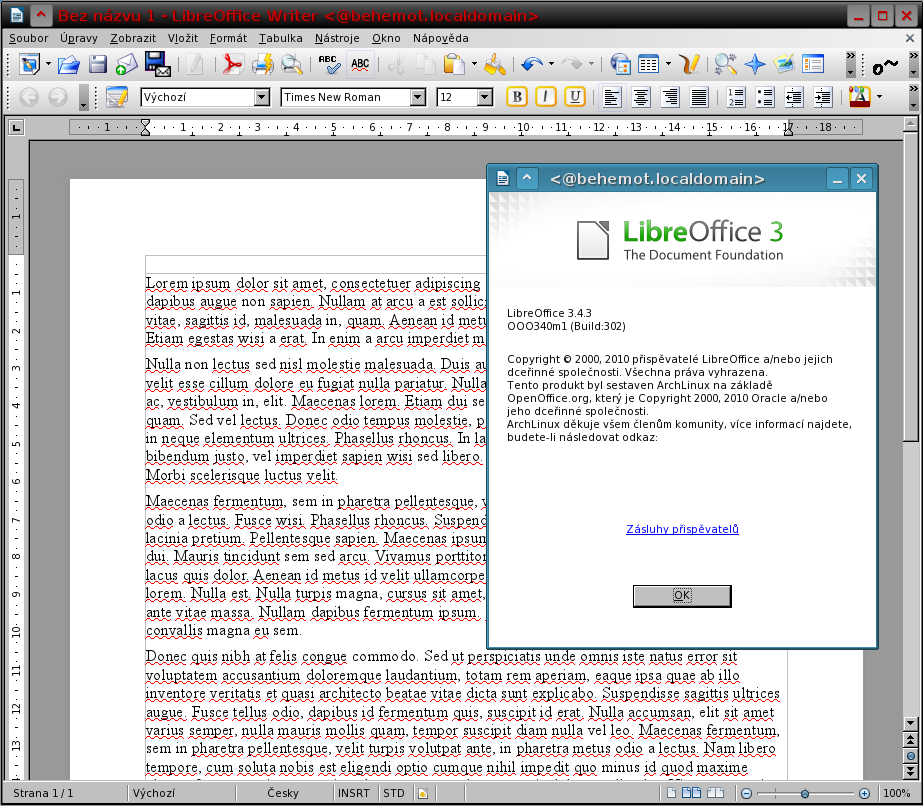923x806 pixels.
Task: Toggle bold formatting
Action: pyautogui.click(x=517, y=97)
